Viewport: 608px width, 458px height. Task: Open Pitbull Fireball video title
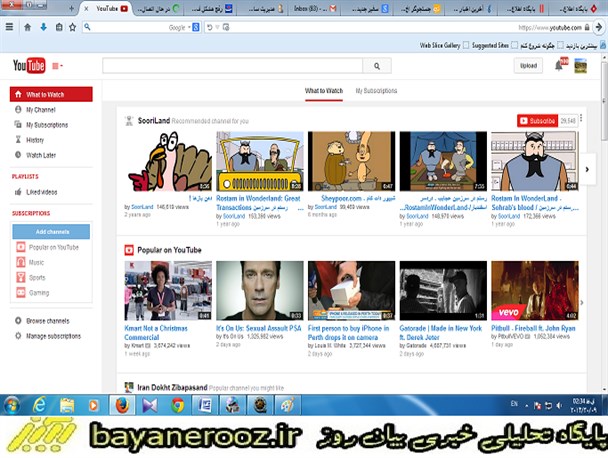533,328
